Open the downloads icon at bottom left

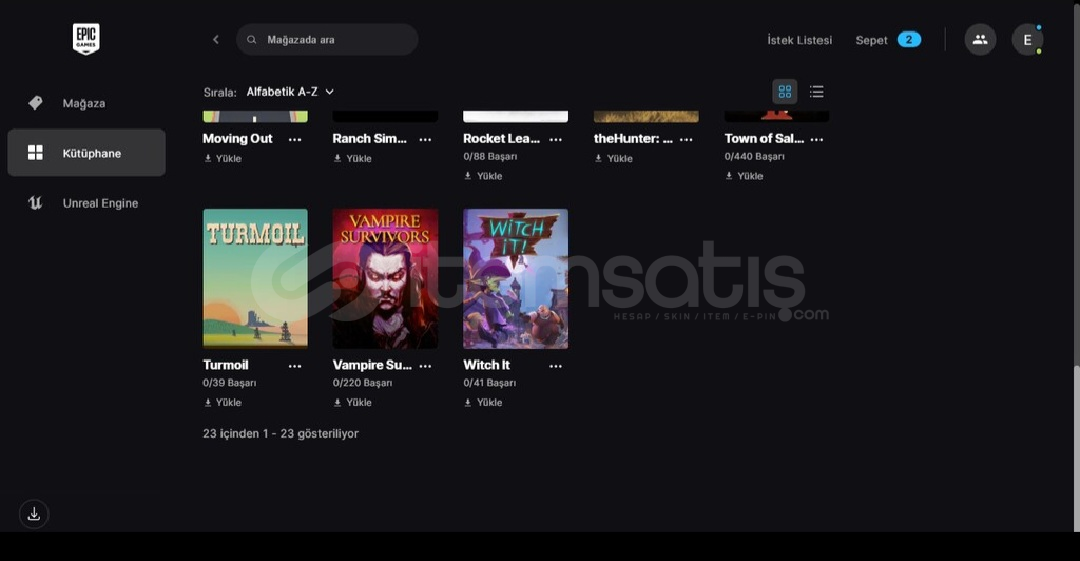[34, 514]
